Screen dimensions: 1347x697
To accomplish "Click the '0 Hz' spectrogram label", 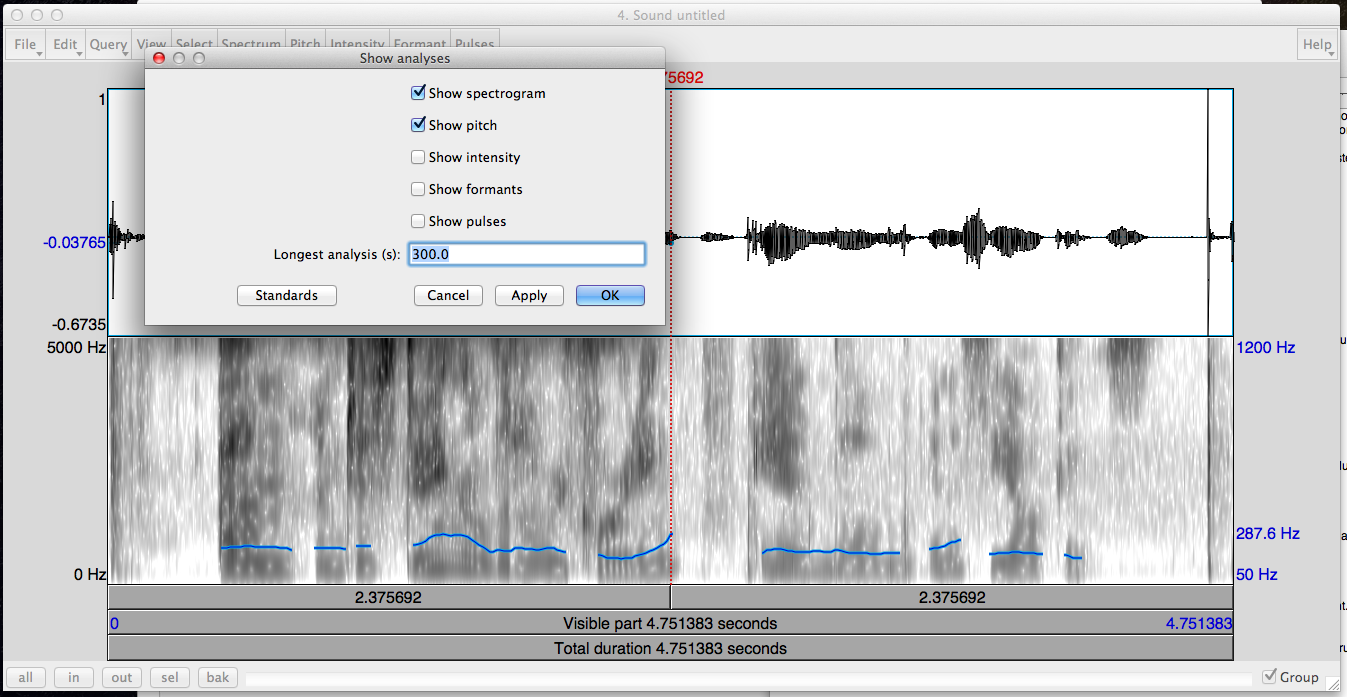I will (x=89, y=575).
